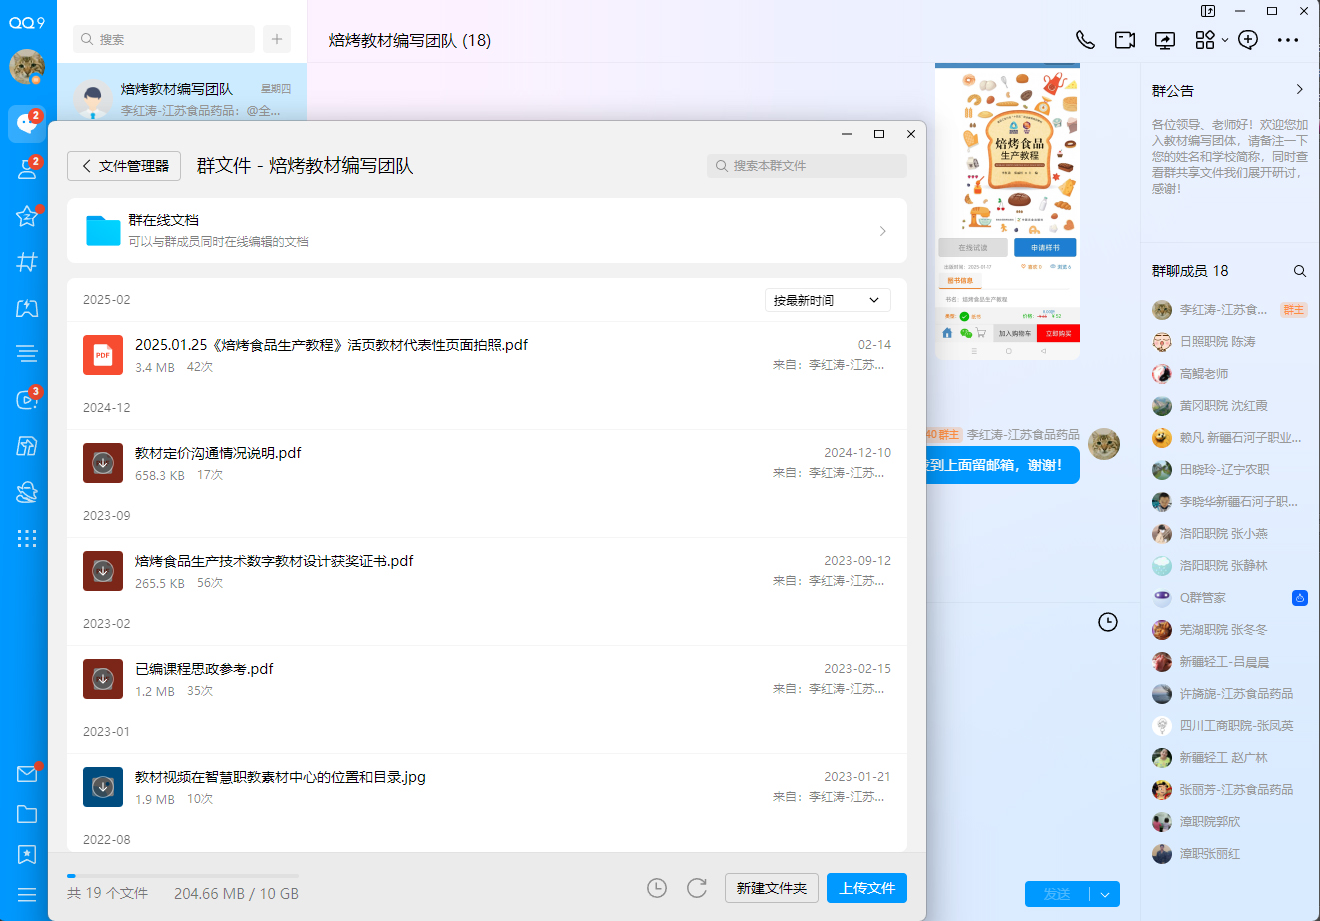Click the 发送 send button
The width and height of the screenshot is (1320, 921).
pos(1057,894)
